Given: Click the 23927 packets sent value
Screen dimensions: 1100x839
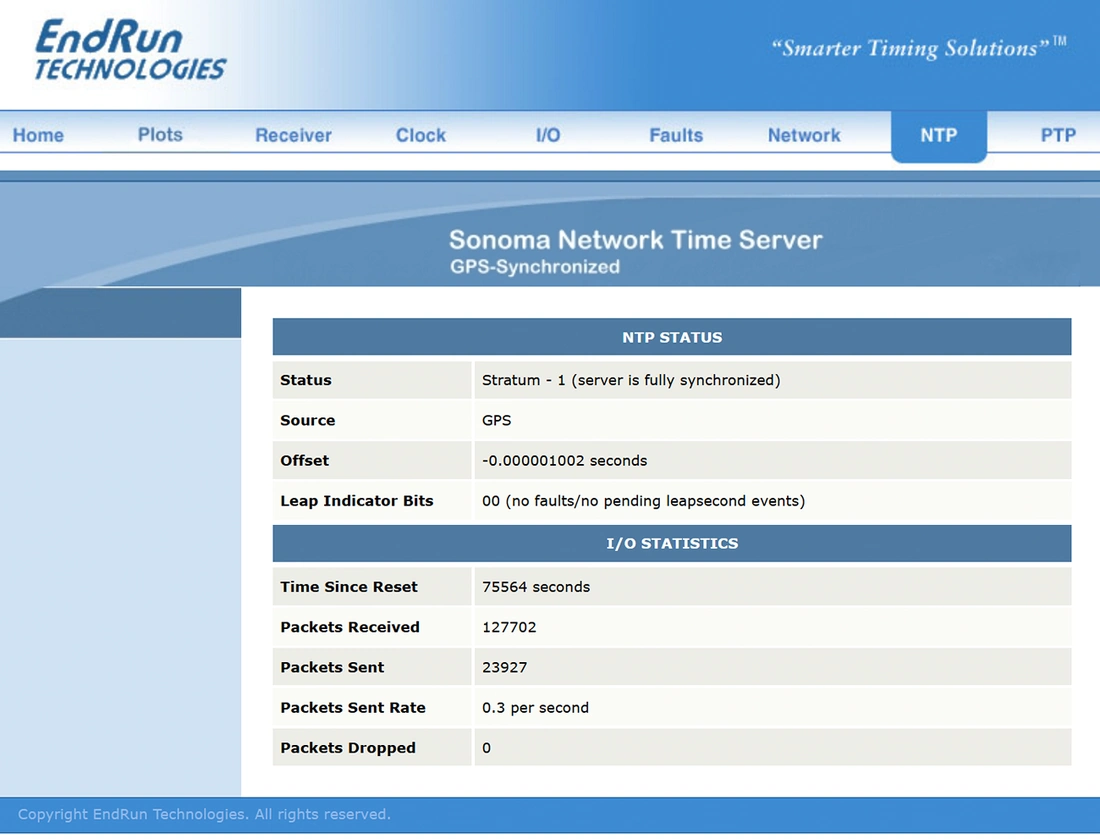Looking at the screenshot, I should [504, 667].
